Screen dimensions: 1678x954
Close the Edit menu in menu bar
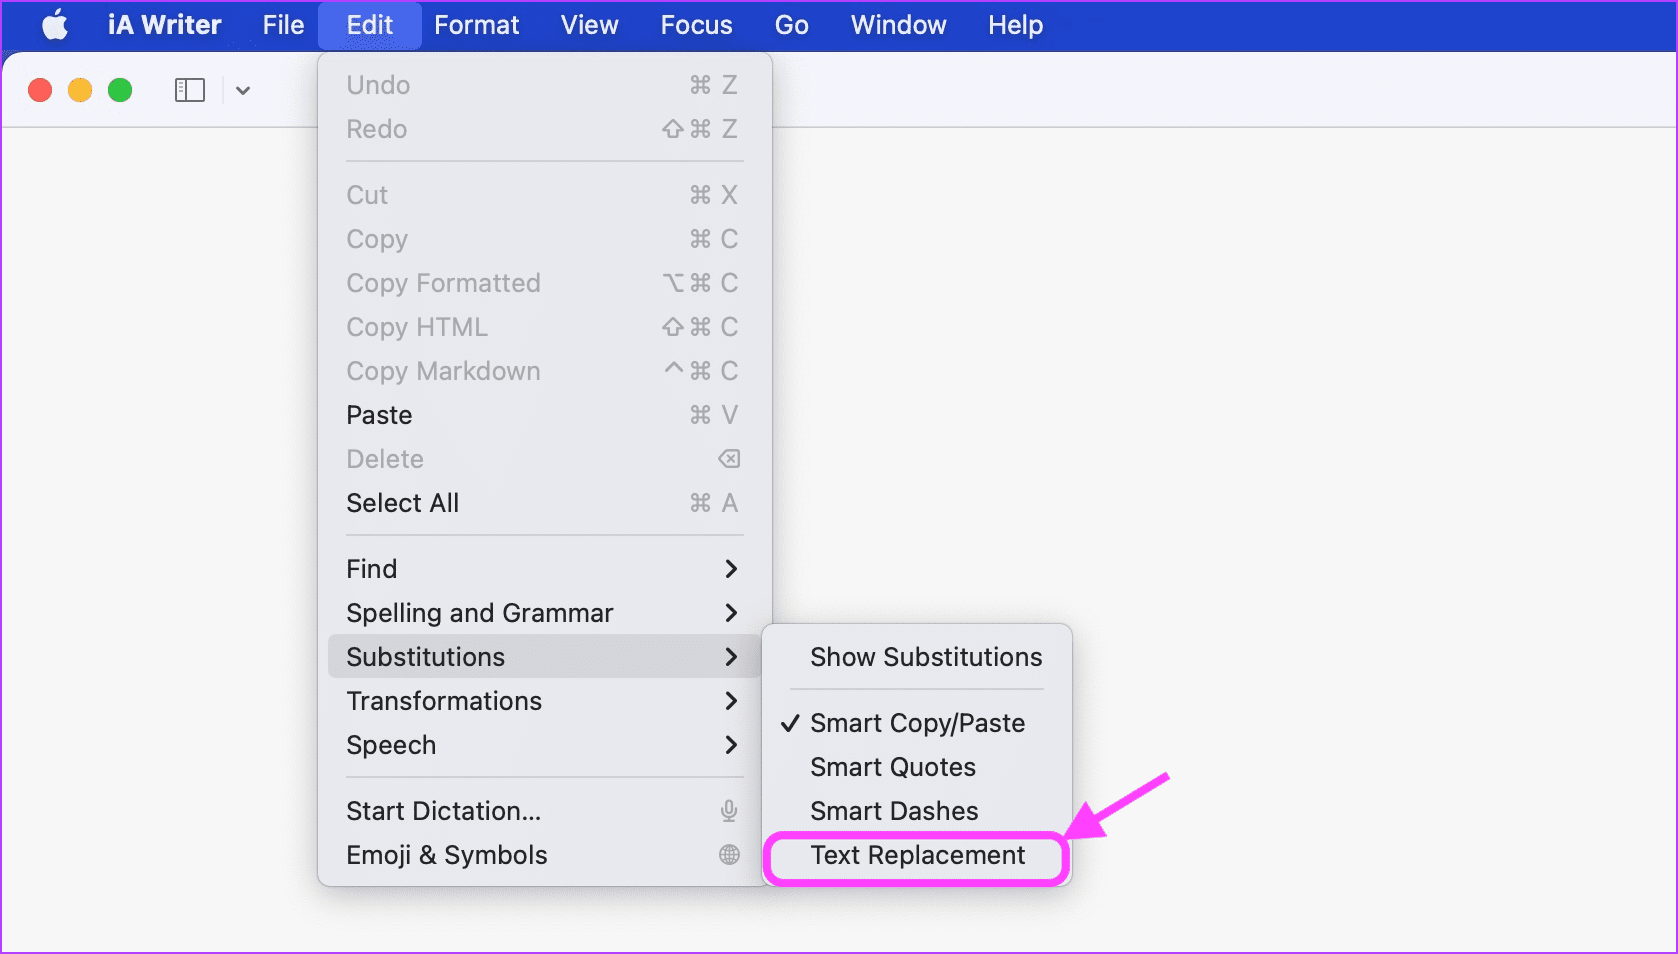click(x=370, y=25)
